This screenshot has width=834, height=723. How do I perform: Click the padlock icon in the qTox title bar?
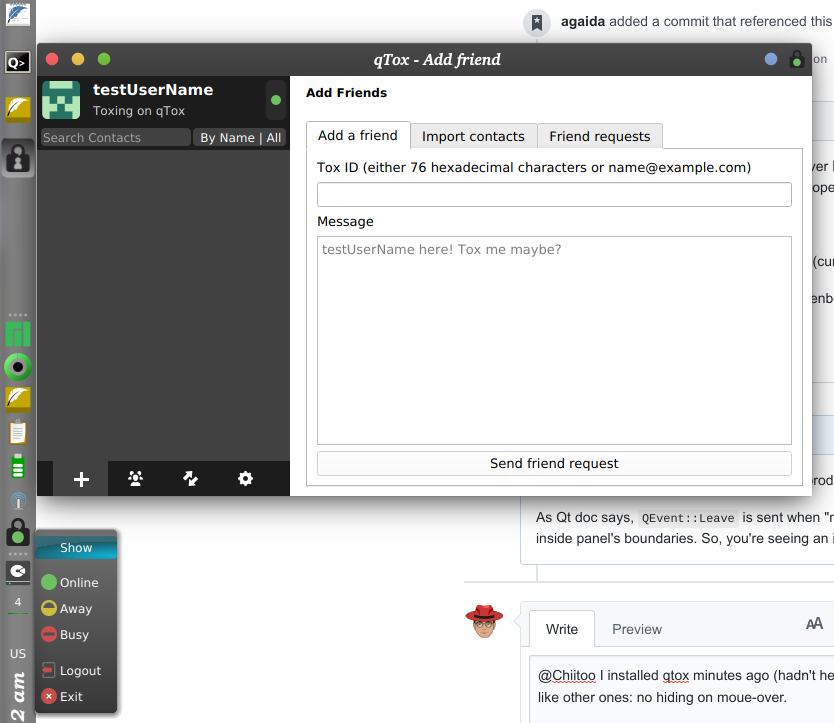click(797, 59)
